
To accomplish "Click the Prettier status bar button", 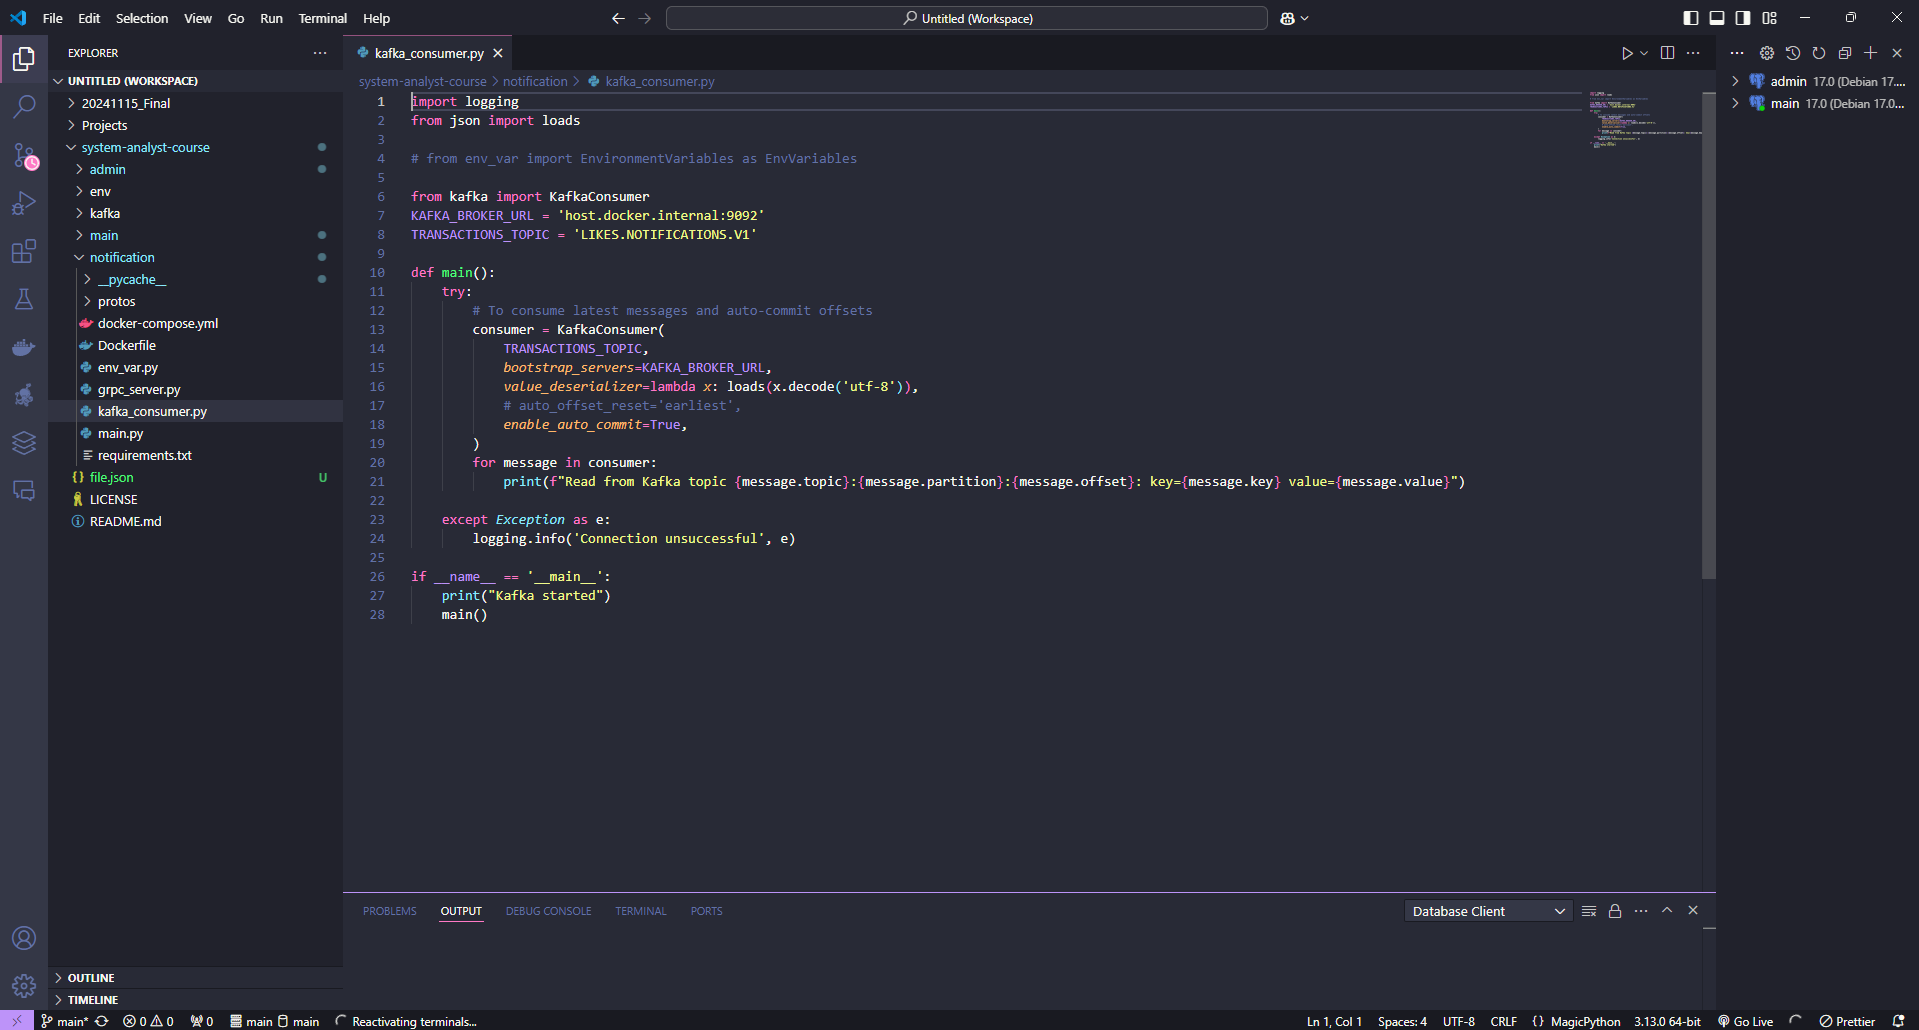I will pos(1847,1021).
